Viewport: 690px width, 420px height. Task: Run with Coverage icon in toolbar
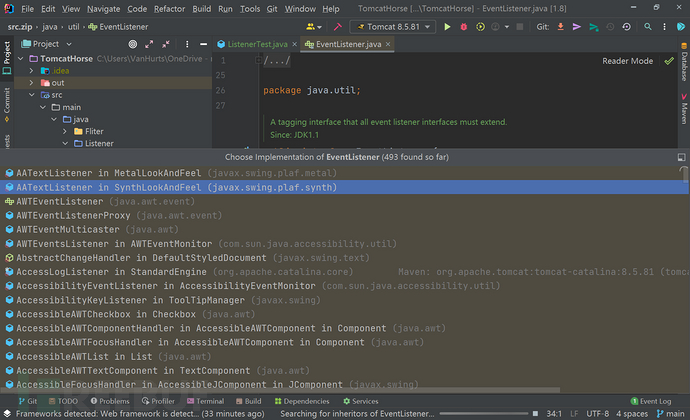coord(481,26)
